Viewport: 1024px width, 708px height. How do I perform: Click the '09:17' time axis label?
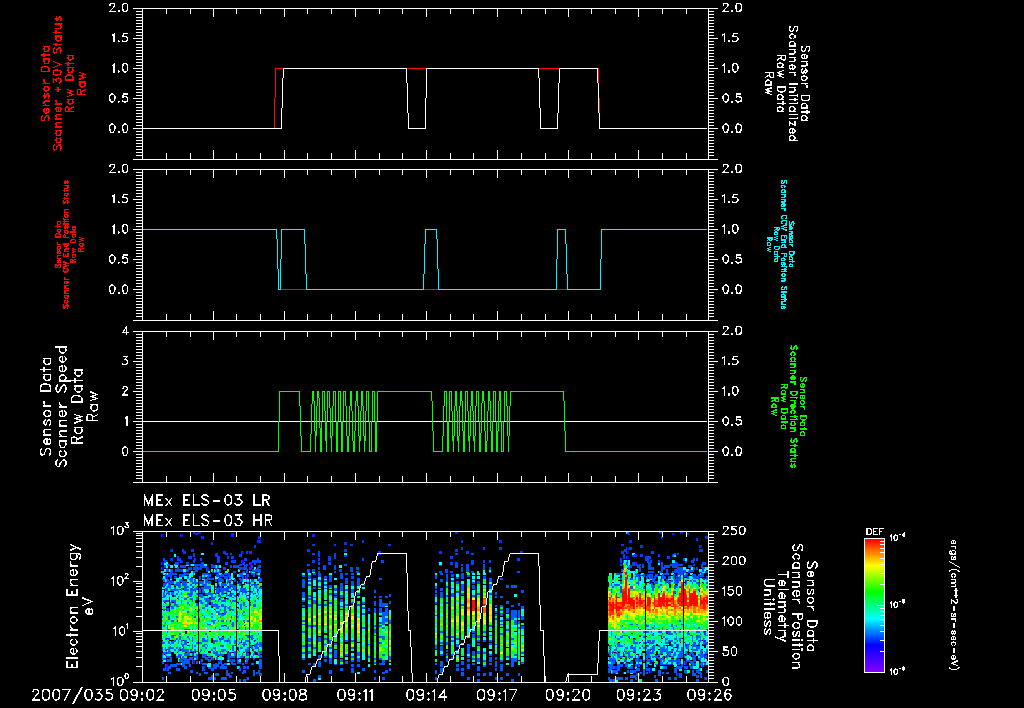click(497, 695)
